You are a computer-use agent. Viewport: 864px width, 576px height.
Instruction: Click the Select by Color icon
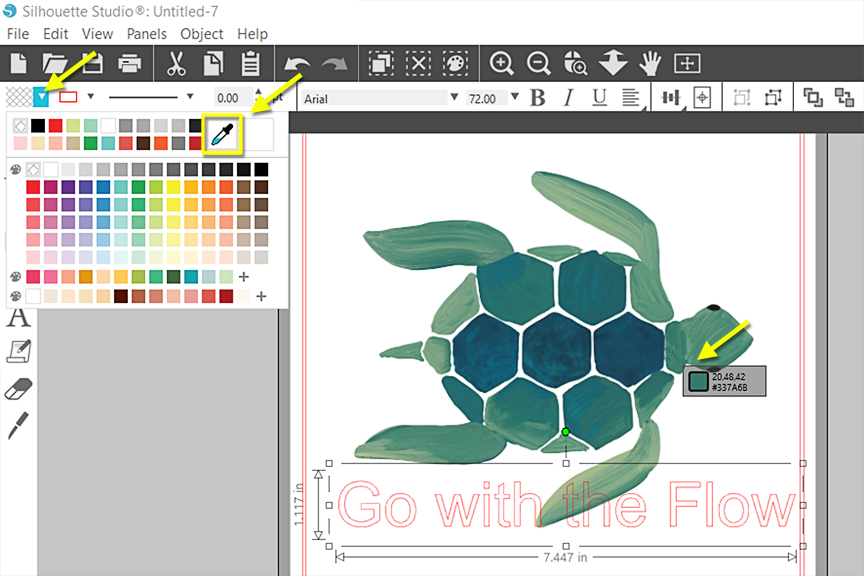click(455, 63)
